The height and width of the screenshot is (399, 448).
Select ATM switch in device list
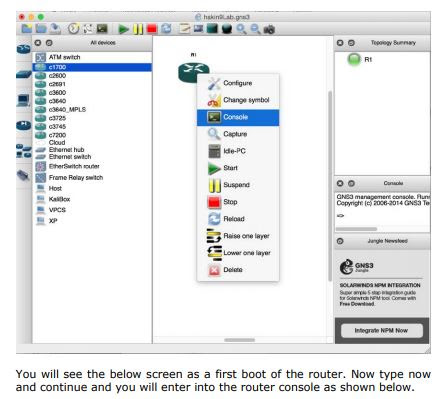pos(92,57)
